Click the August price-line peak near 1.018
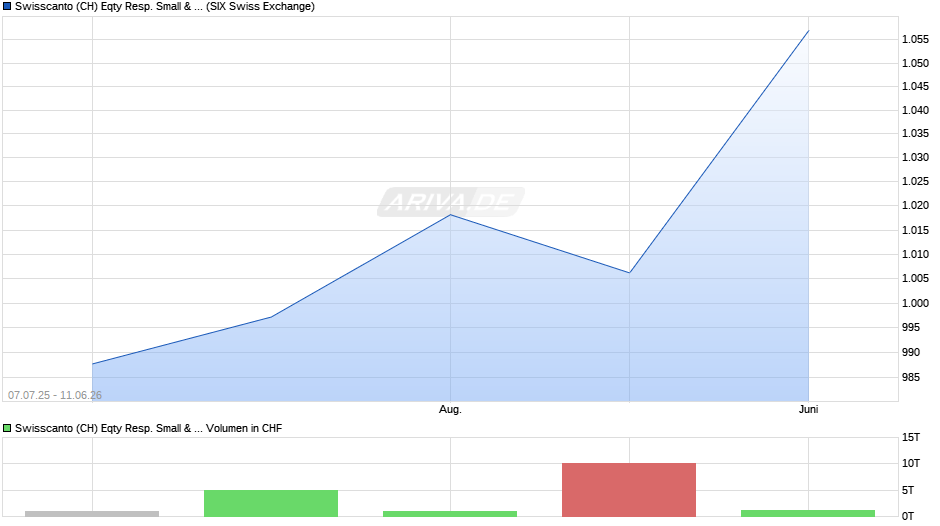Screen dimensions: 940x526 coord(450,215)
